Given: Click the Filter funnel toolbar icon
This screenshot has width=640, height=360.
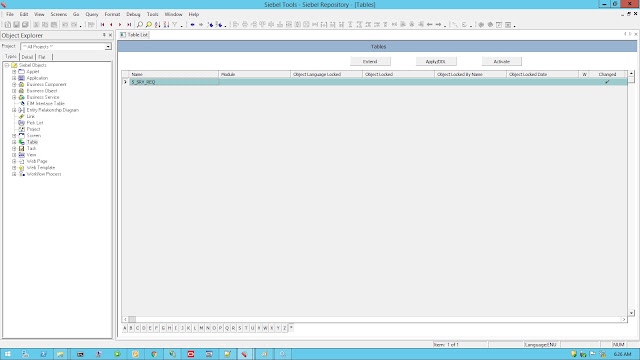Looking at the screenshot, I should [175, 25].
